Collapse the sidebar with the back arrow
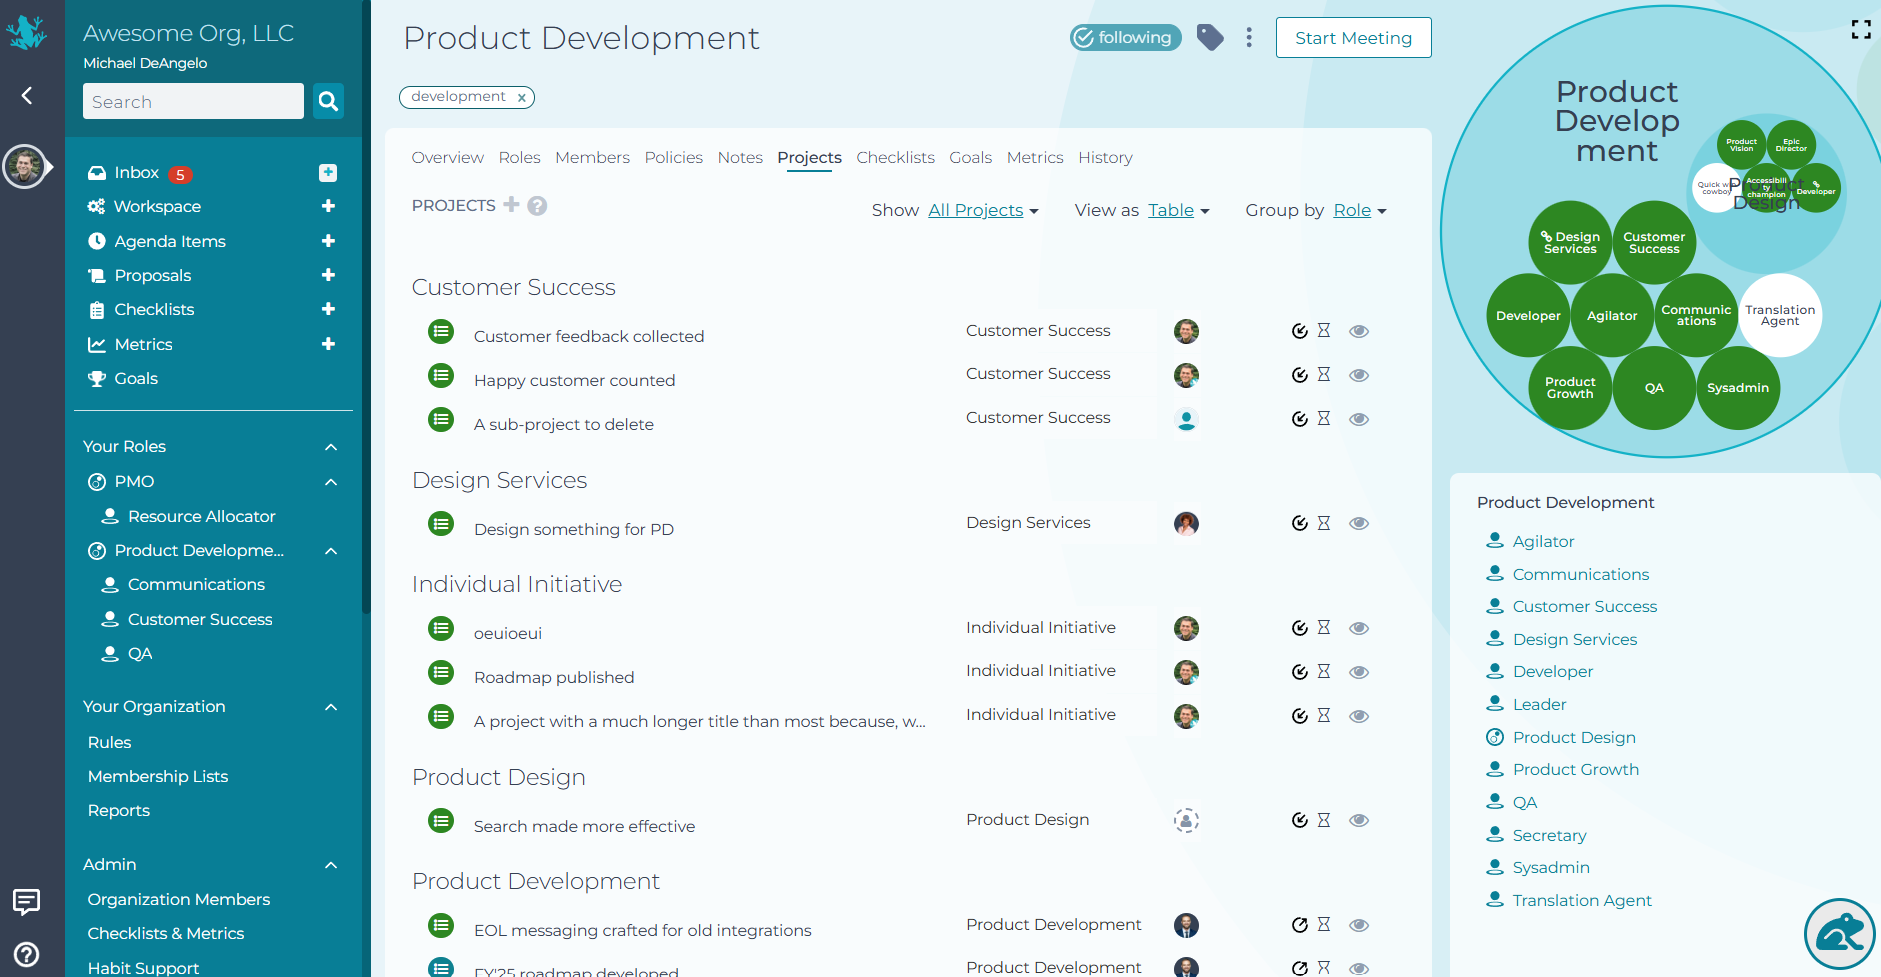The height and width of the screenshot is (977, 1881). [27, 95]
